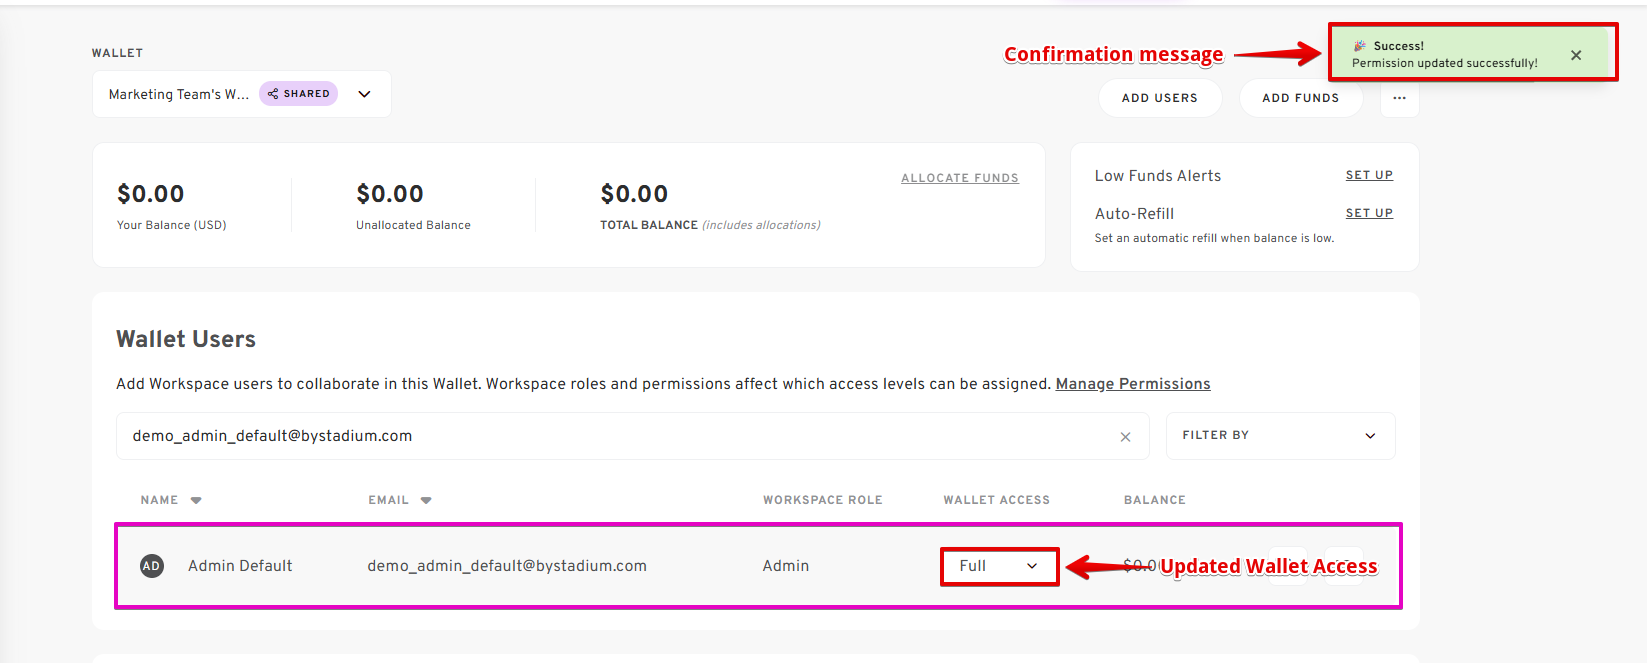Set up Auto-Refill
The image size is (1647, 663).
pyautogui.click(x=1369, y=213)
